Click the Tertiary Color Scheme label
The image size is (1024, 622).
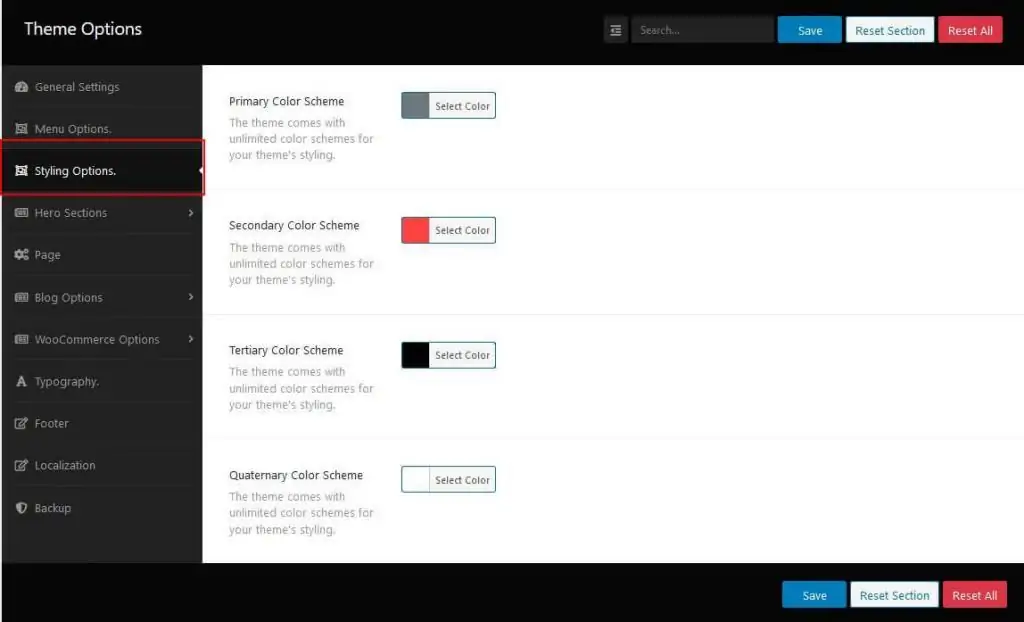click(286, 350)
